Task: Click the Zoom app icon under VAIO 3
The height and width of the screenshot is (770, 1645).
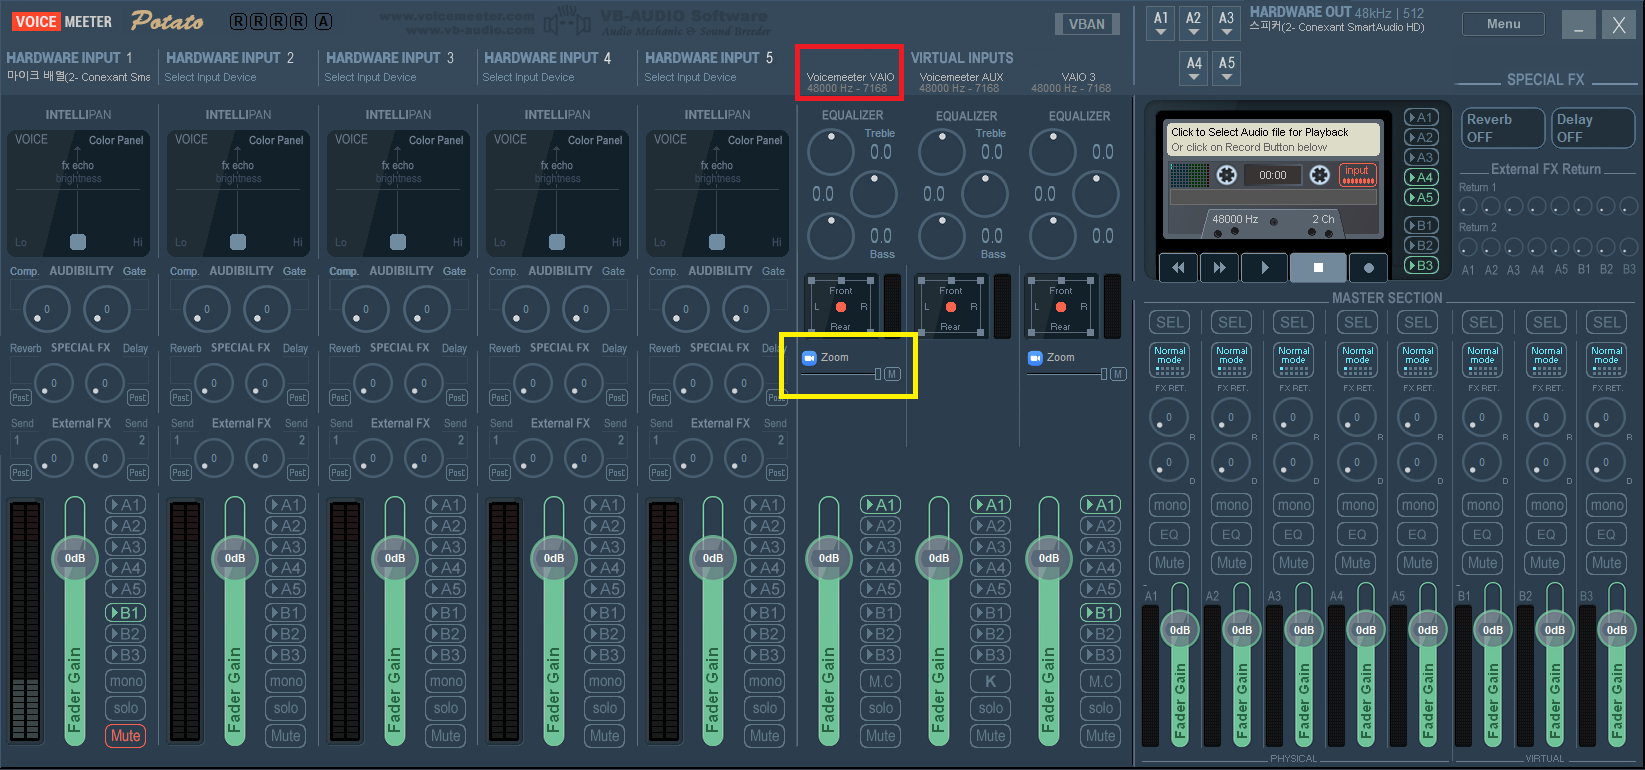Action: (x=1036, y=357)
